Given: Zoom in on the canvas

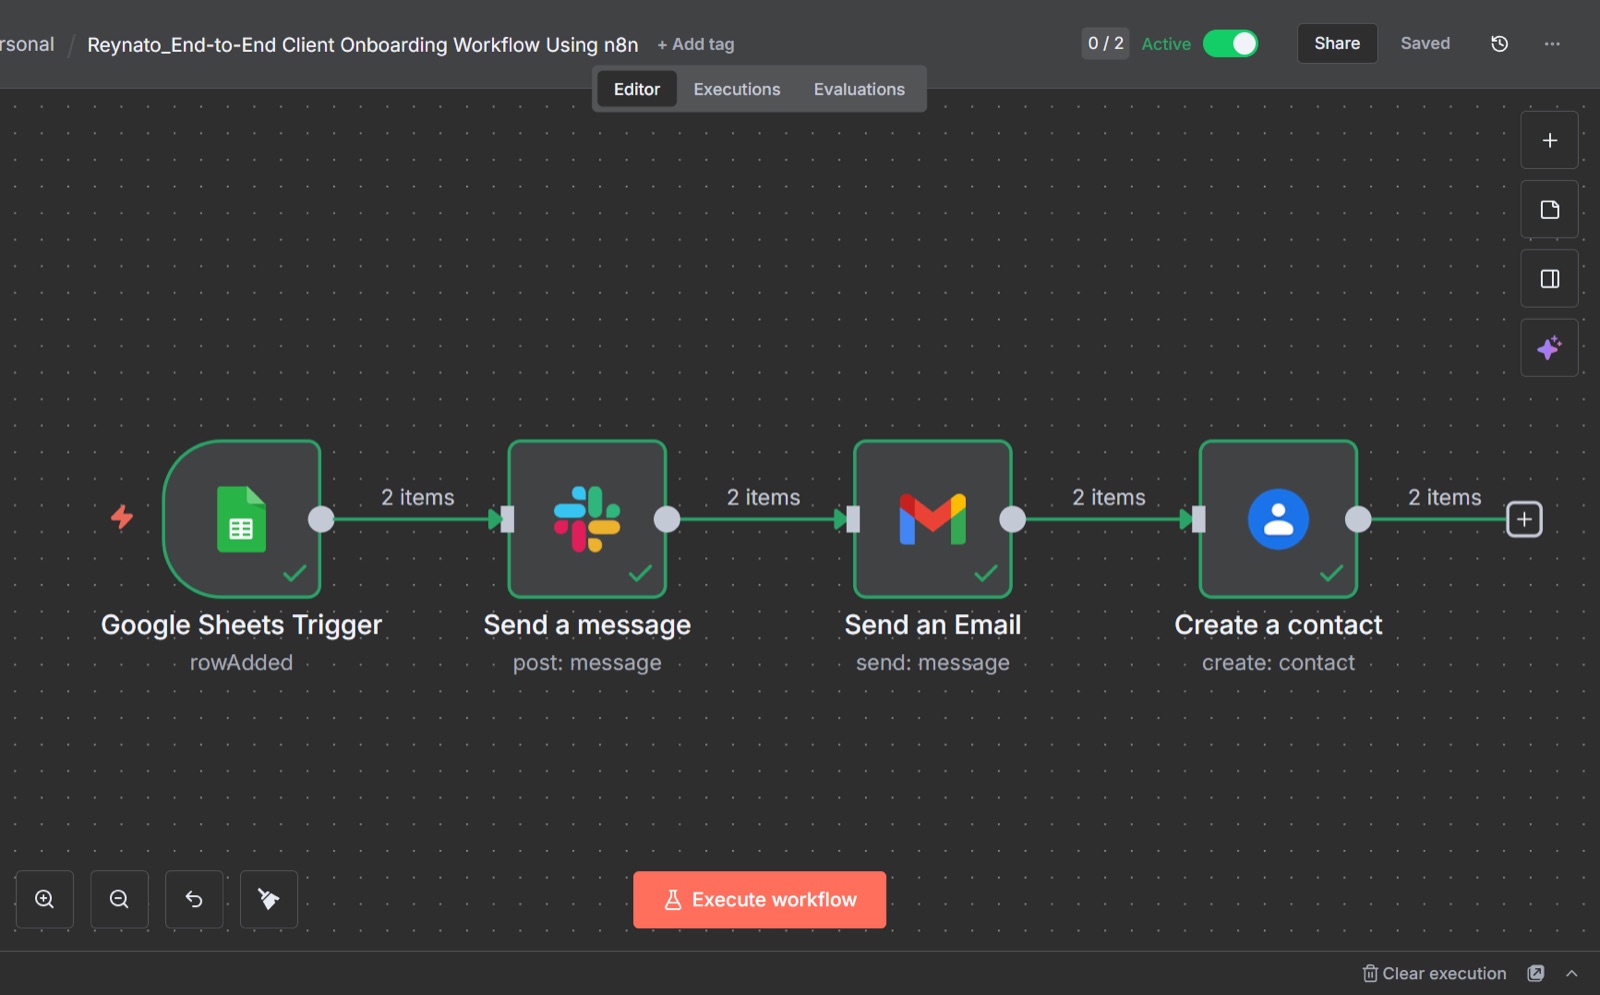Looking at the screenshot, I should (45, 899).
